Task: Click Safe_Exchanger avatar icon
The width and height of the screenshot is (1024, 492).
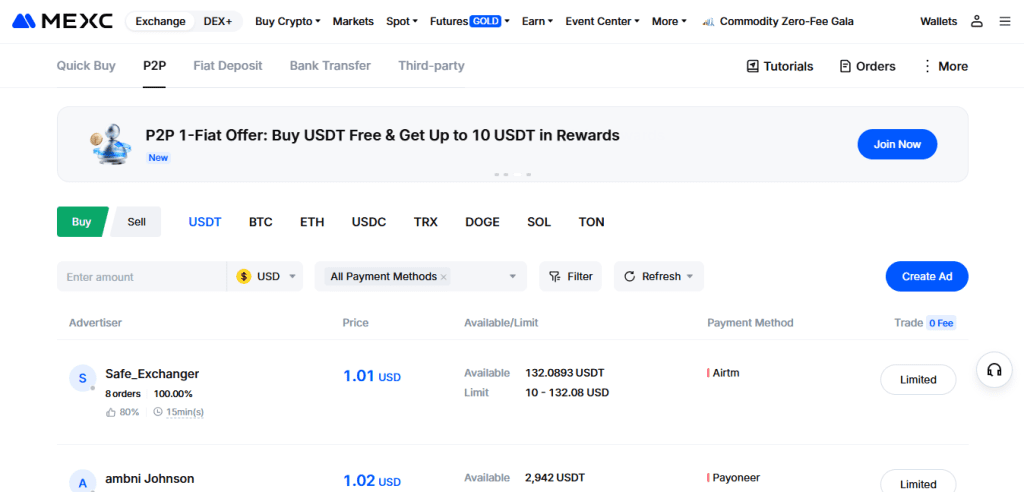Action: pos(82,378)
